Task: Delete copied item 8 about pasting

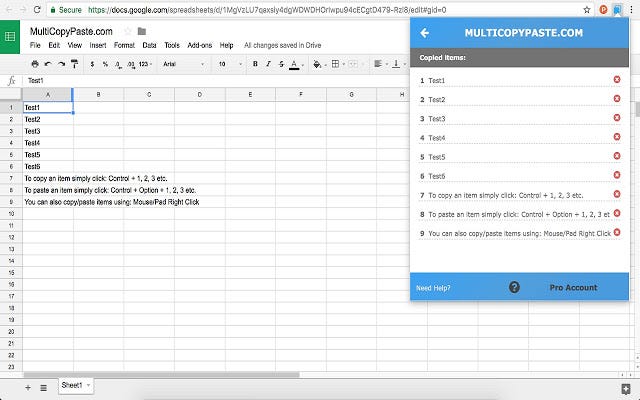Action: coord(617,213)
